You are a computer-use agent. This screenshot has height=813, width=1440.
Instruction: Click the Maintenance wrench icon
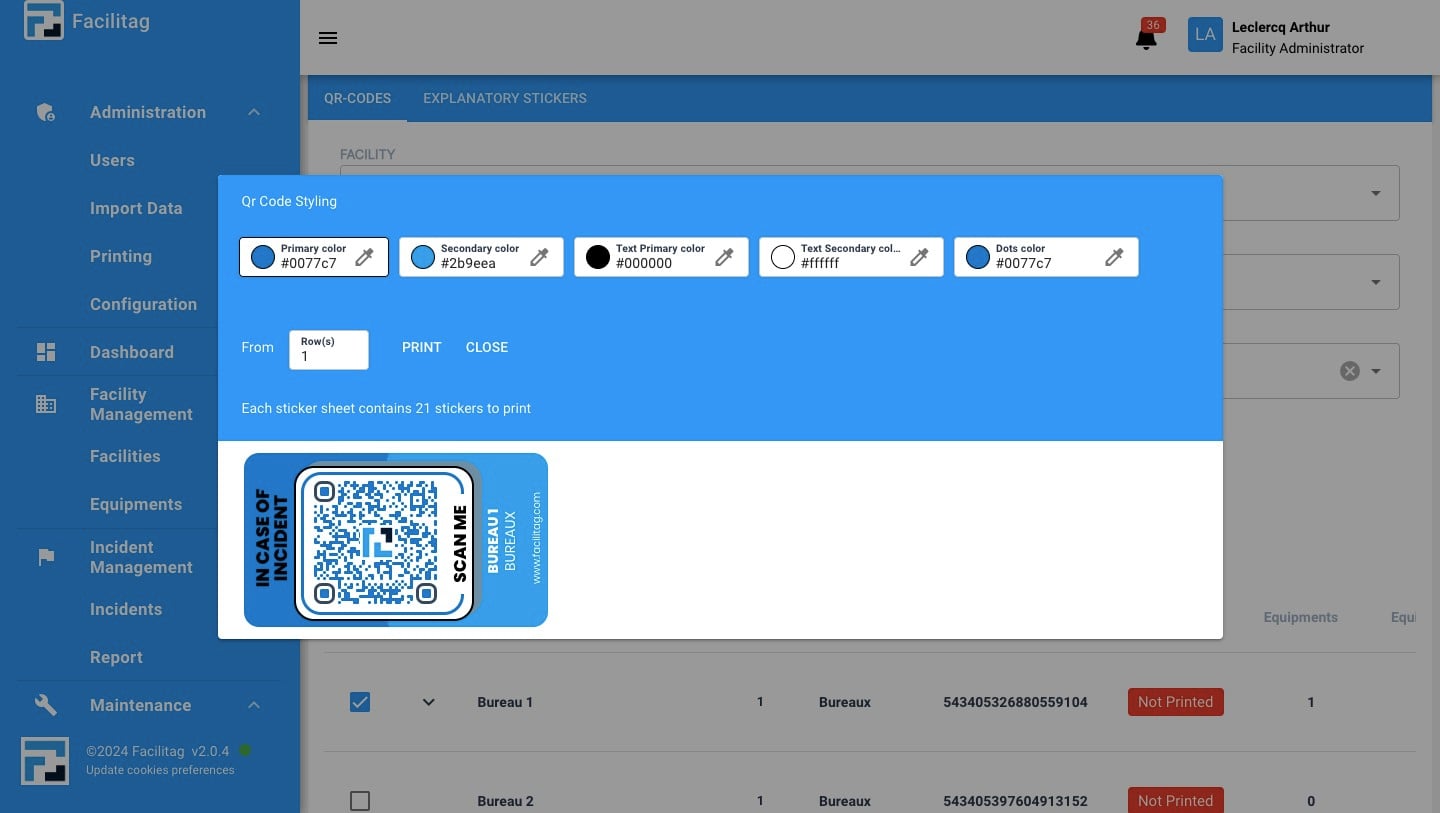46,705
